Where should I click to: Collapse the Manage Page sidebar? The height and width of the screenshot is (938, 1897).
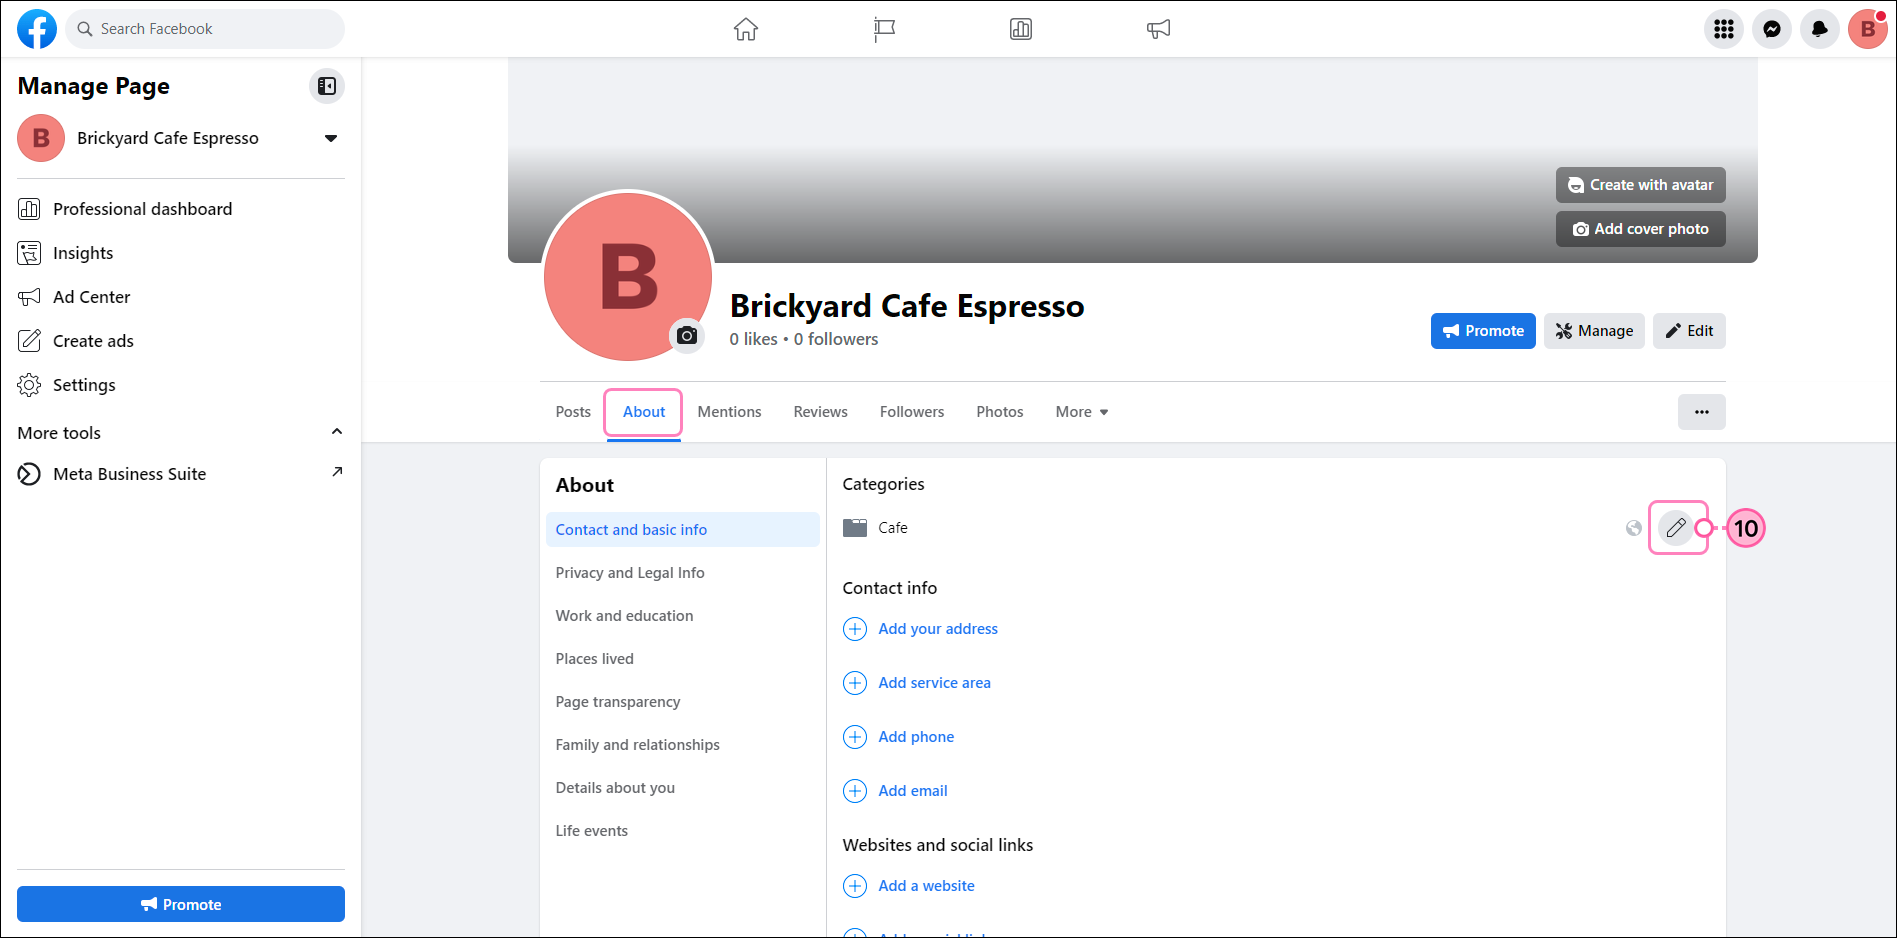pyautogui.click(x=327, y=86)
